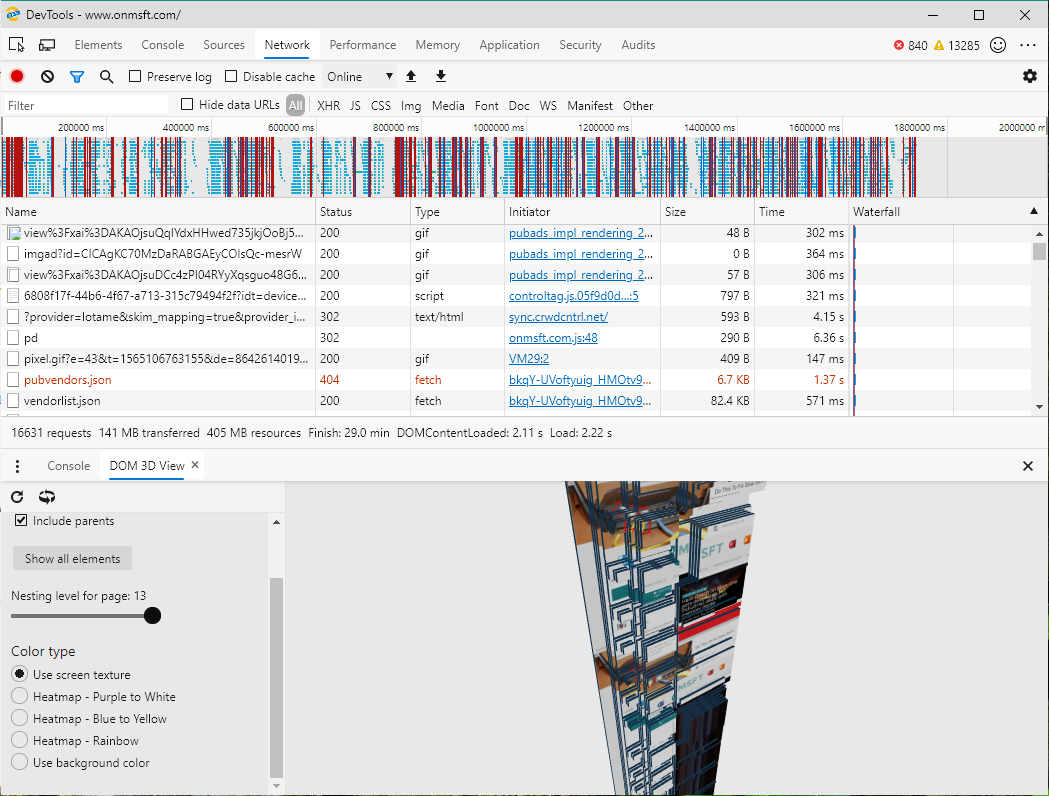The width and height of the screenshot is (1049, 796).
Task: Open the Application tab
Action: 509,45
